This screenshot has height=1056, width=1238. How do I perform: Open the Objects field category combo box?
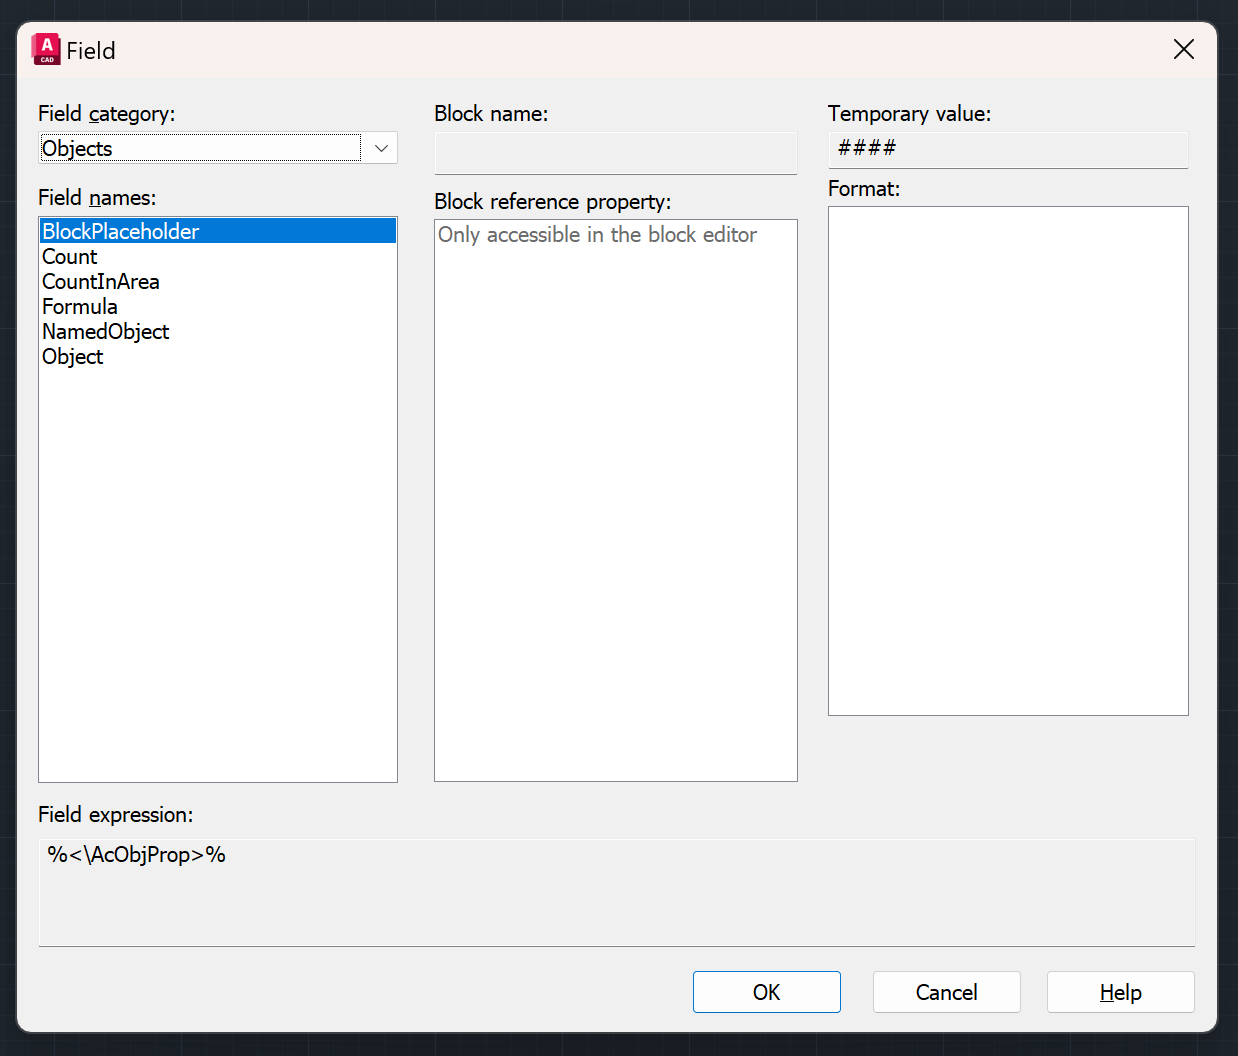pyautogui.click(x=200, y=148)
